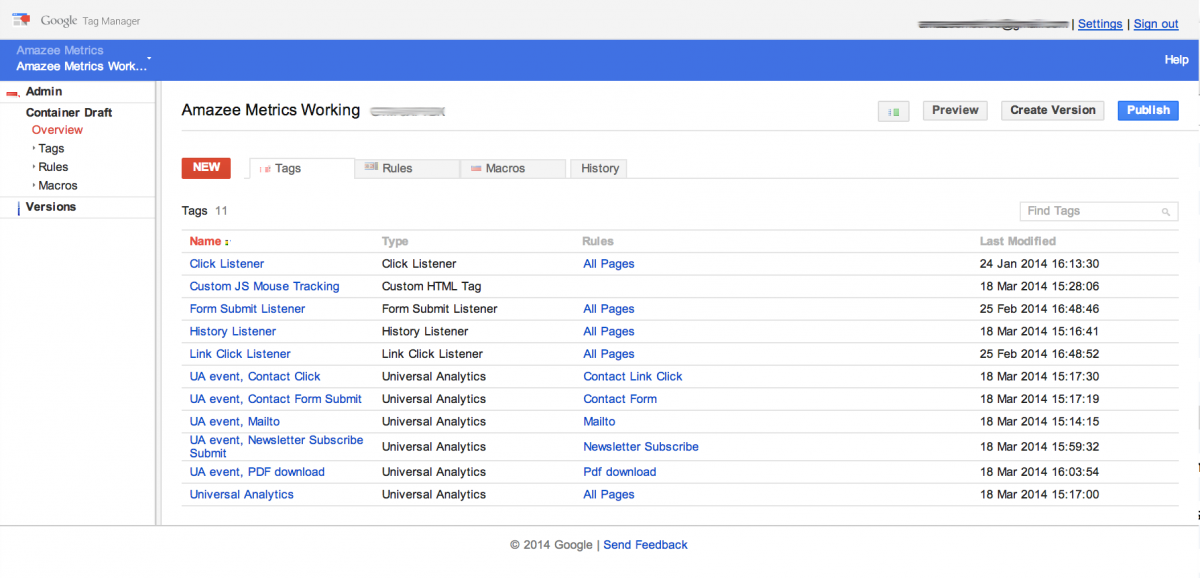Expand the Tags item in sidebar
The image size is (1200, 578).
(x=33, y=149)
